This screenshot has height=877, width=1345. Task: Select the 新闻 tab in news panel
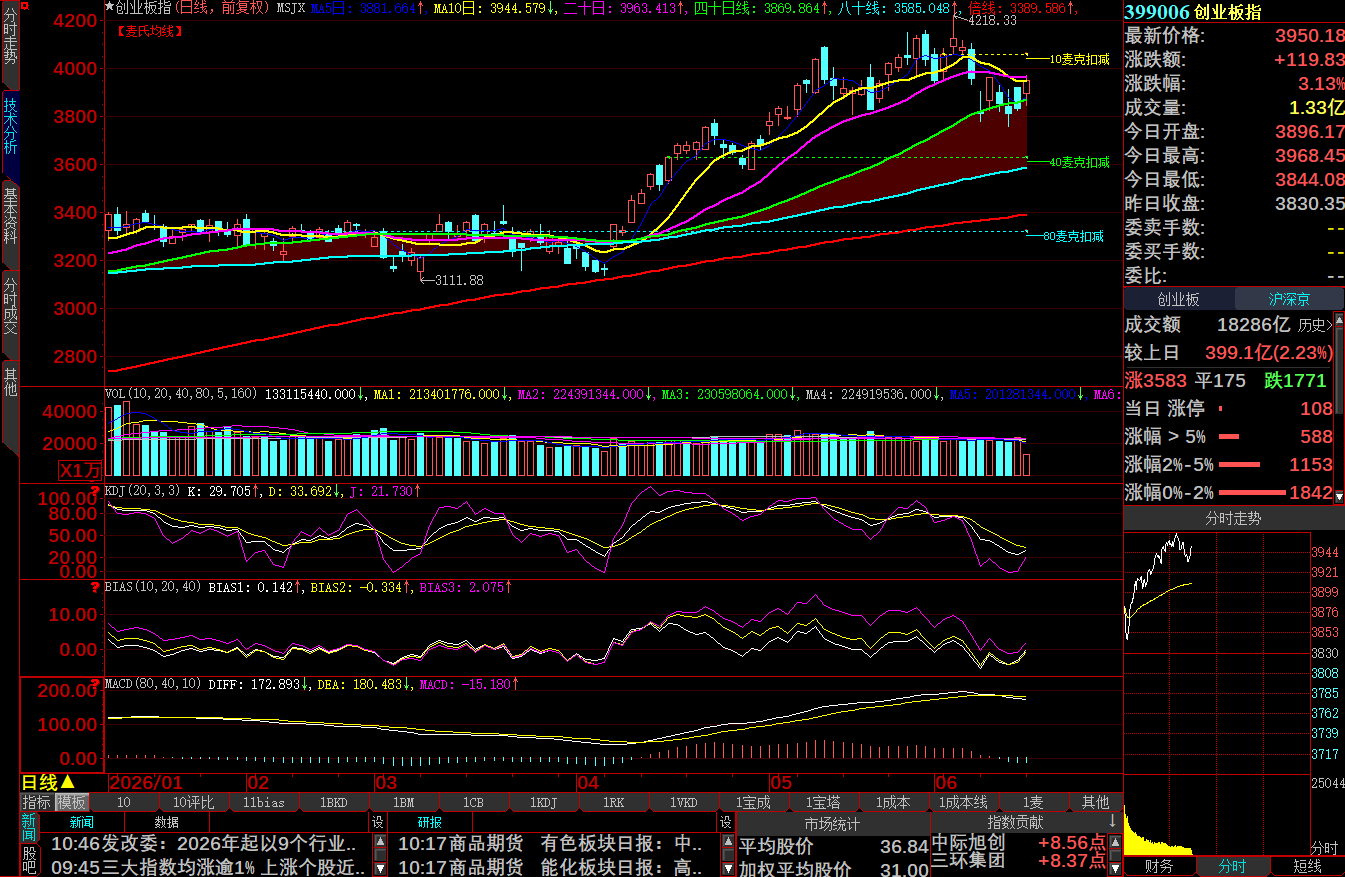(x=82, y=822)
